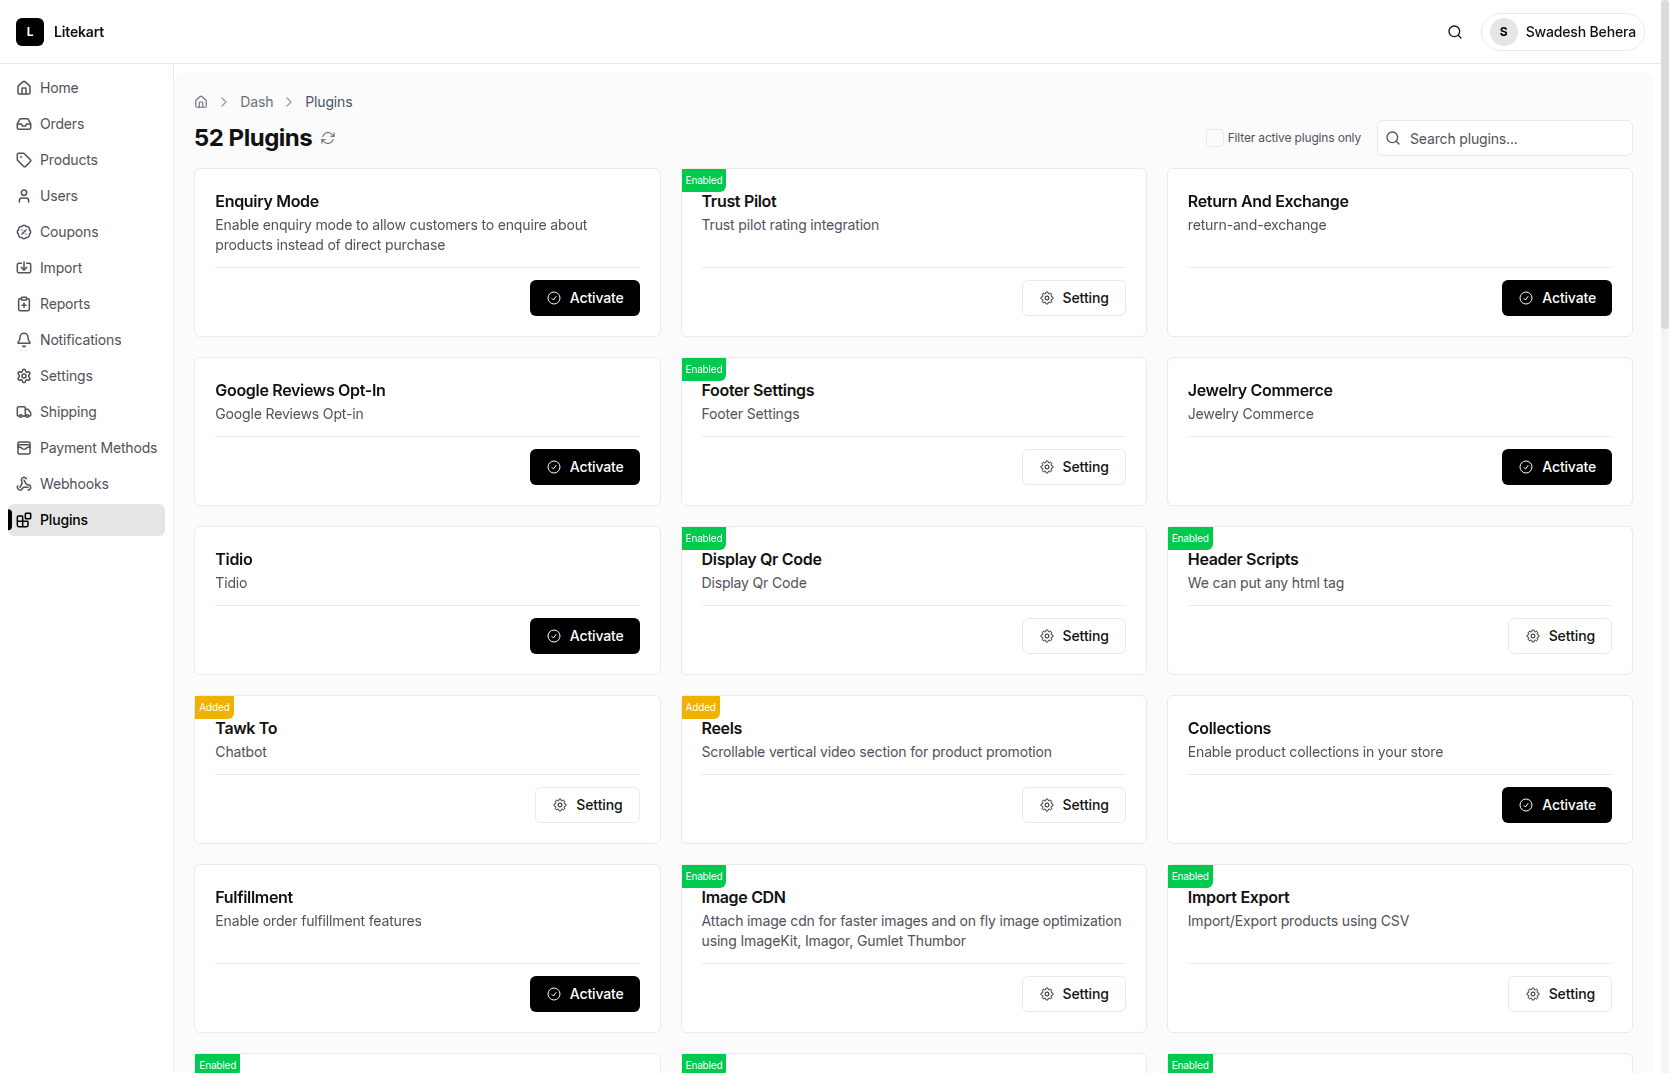Click the Users person icon

click(x=24, y=196)
